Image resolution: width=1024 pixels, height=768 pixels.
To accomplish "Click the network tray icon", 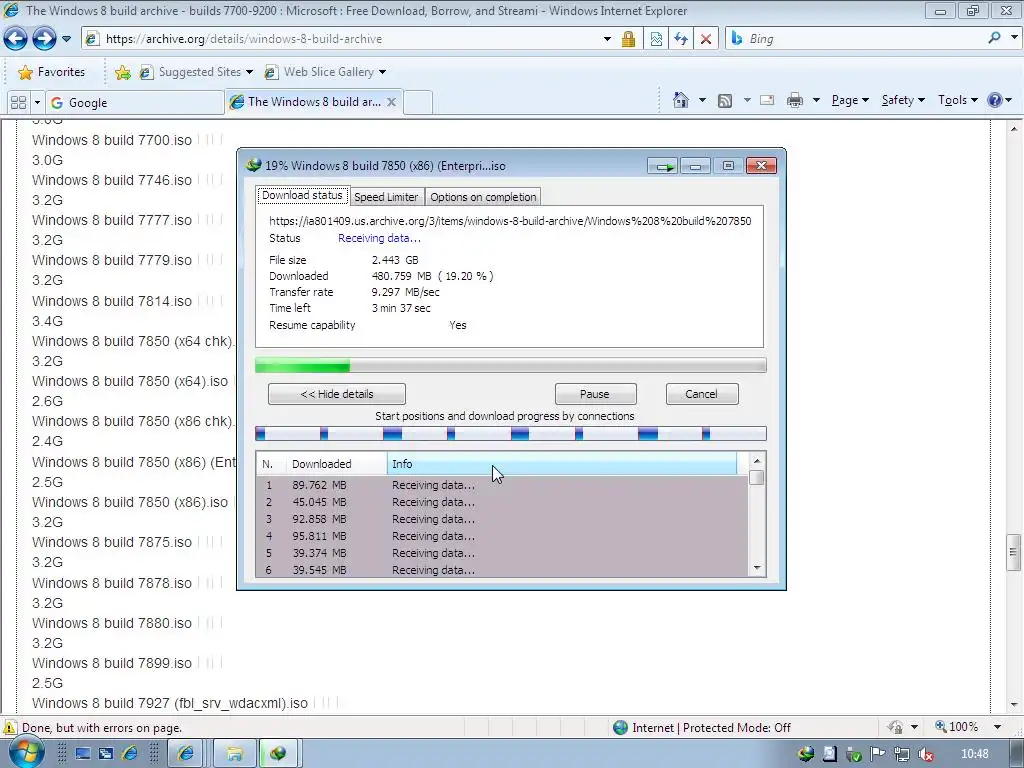I will 902,754.
